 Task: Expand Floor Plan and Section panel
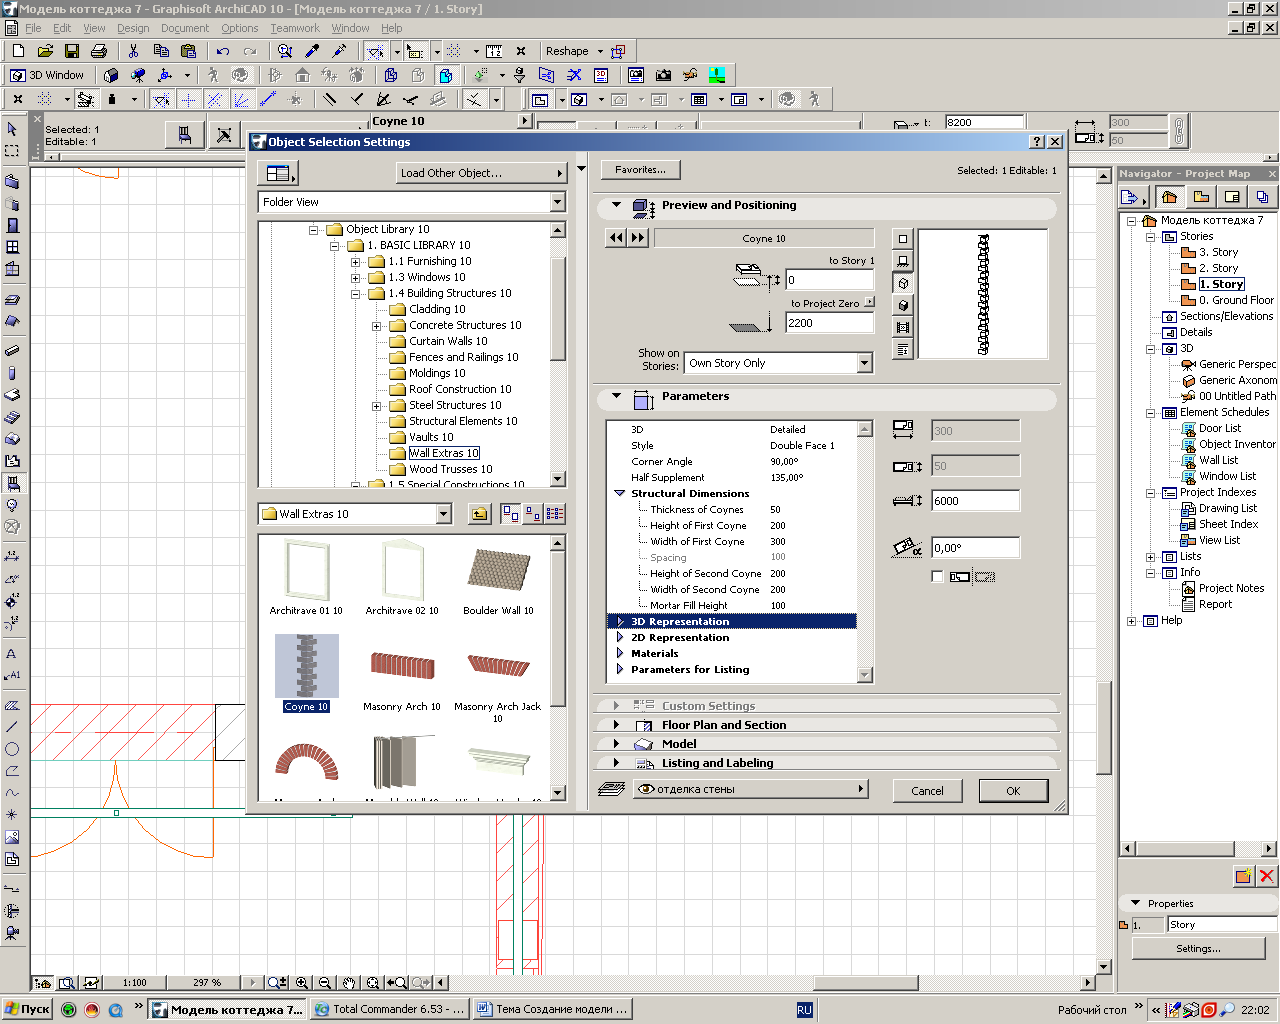616,725
